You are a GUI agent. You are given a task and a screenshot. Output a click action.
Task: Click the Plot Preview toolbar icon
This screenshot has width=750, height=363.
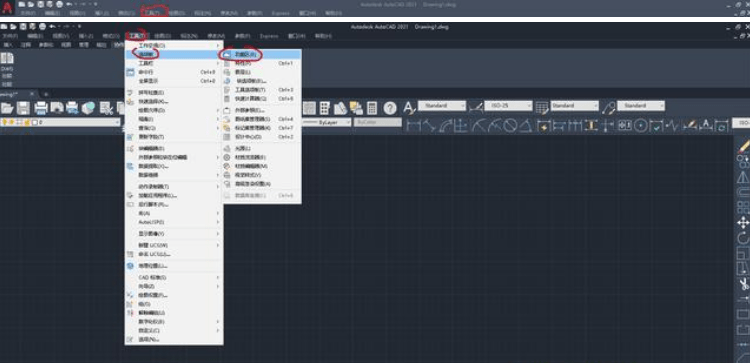coord(57,109)
